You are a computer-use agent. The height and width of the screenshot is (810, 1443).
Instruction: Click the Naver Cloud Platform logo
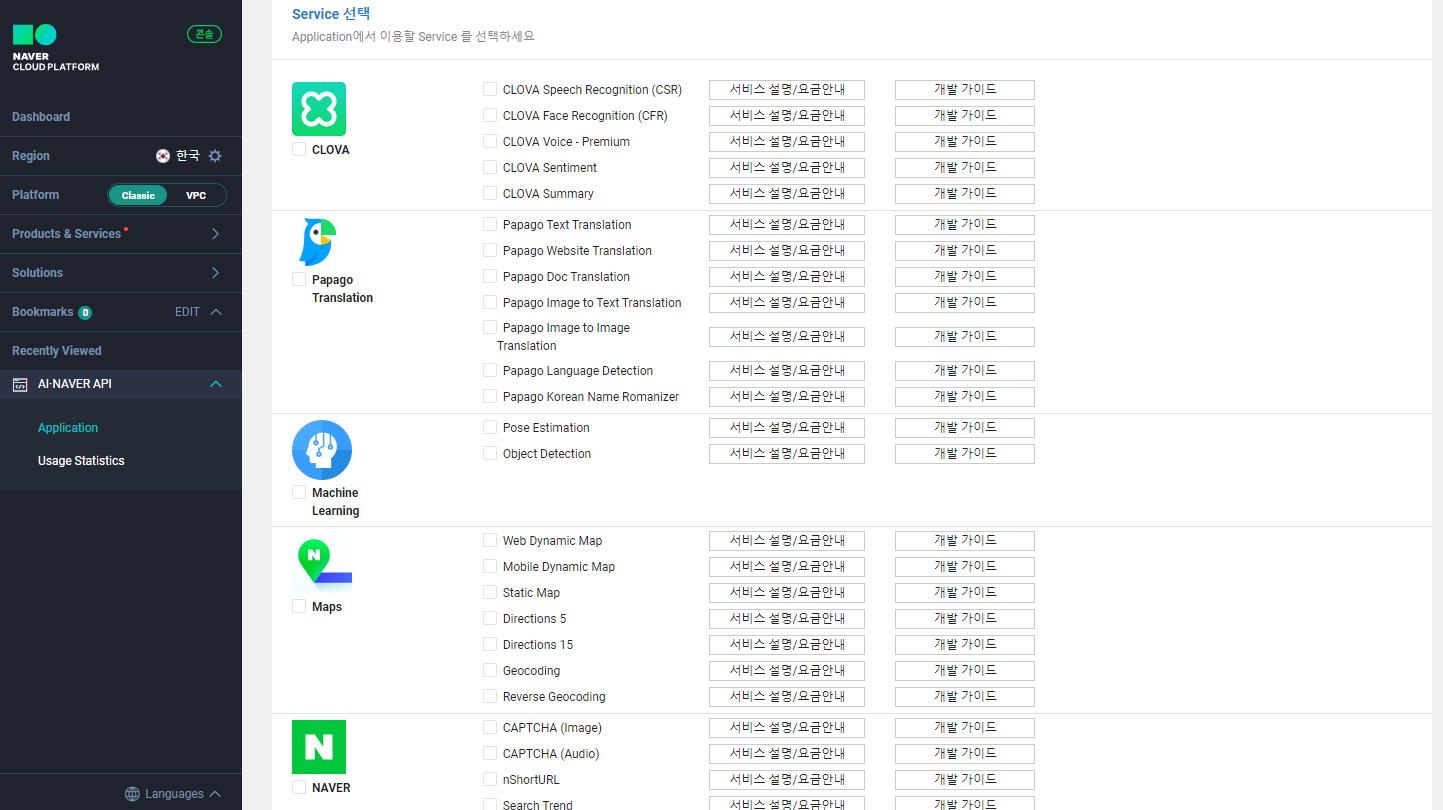pos(55,48)
